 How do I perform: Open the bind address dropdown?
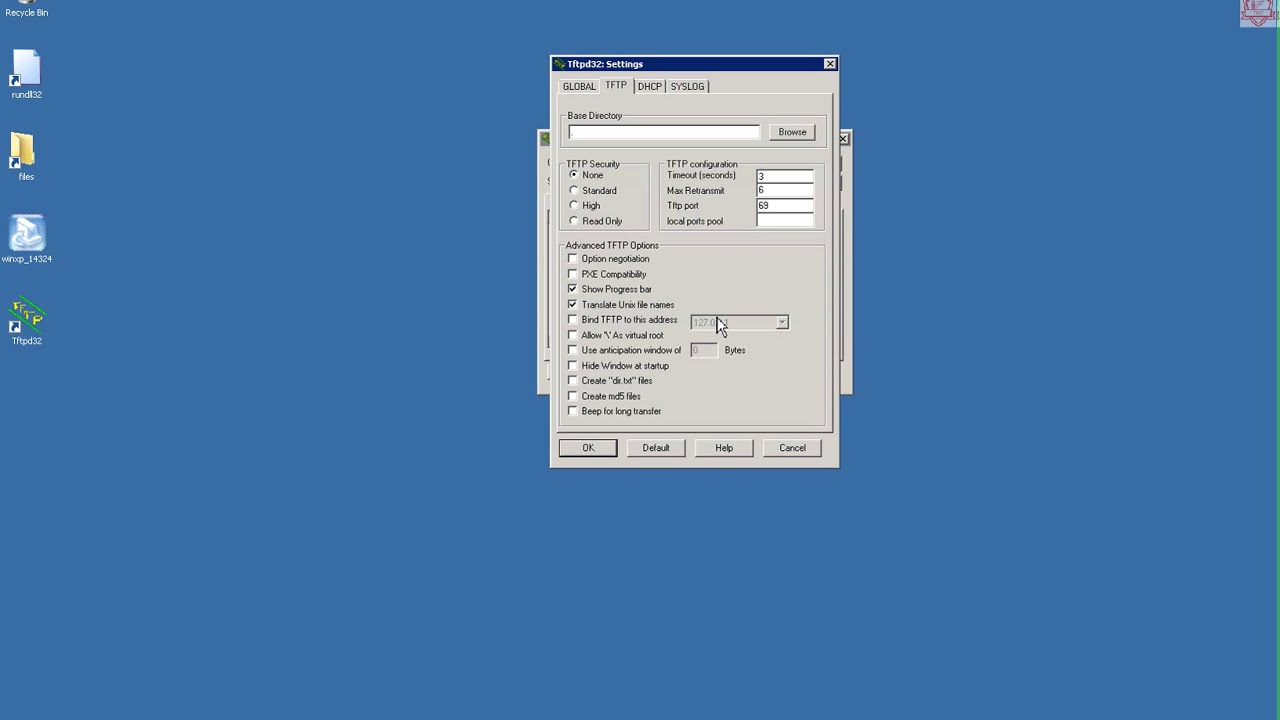point(782,322)
